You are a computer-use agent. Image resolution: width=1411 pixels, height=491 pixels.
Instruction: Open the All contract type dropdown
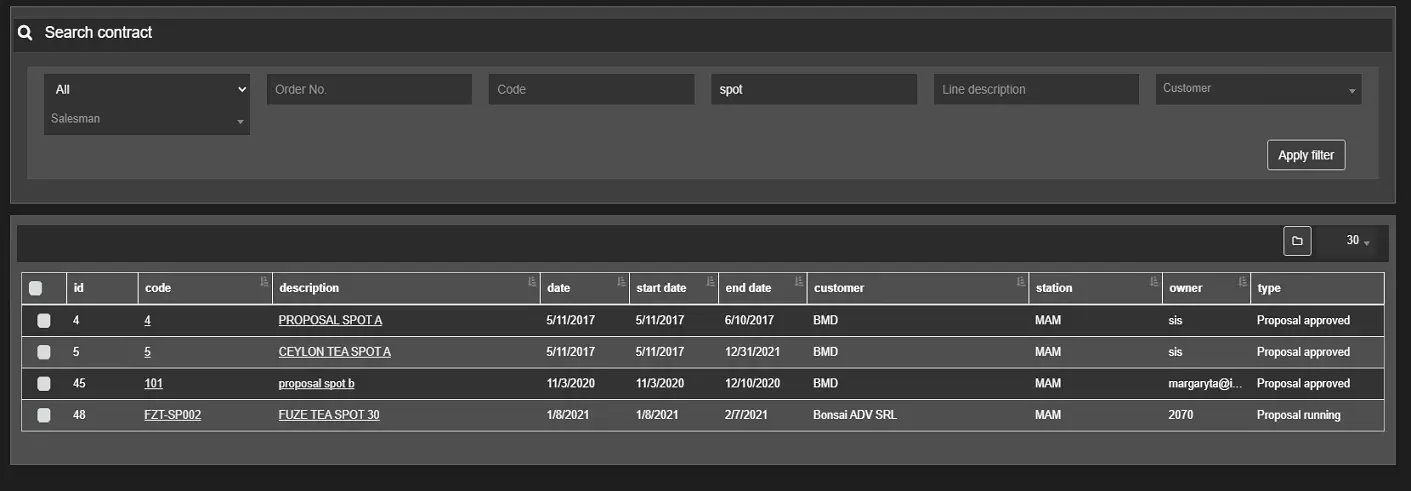pos(147,89)
